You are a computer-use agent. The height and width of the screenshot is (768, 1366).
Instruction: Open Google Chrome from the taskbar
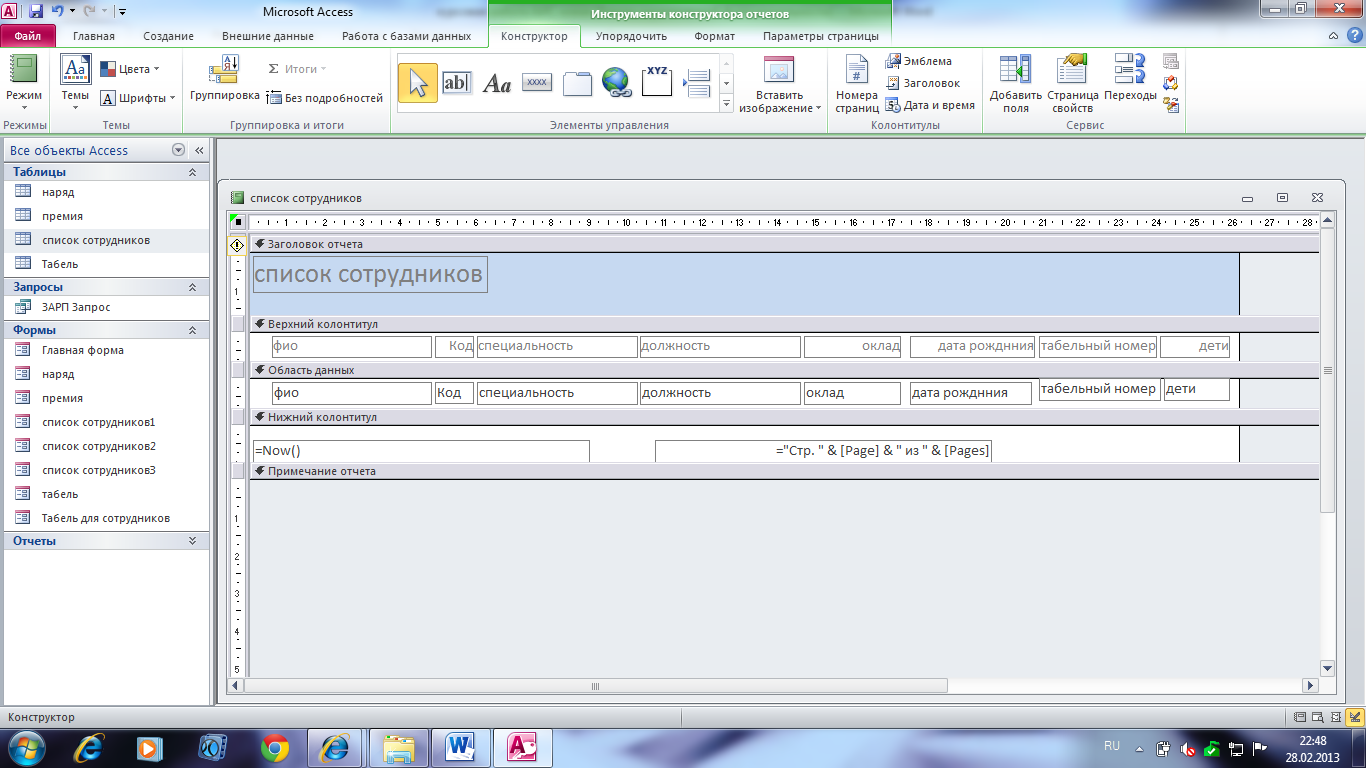click(x=275, y=747)
